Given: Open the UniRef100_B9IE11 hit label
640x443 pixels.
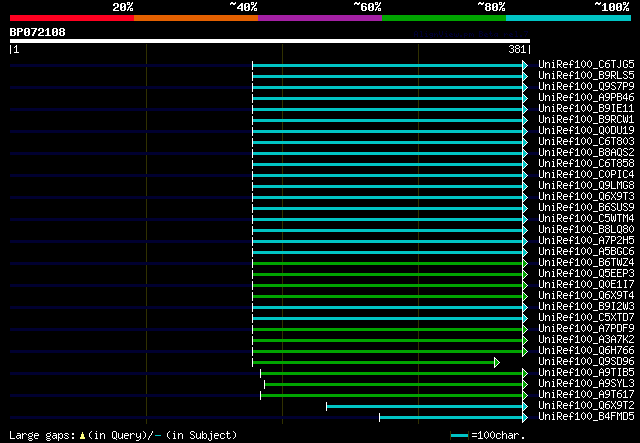Looking at the screenshot, I should click(x=586, y=108).
